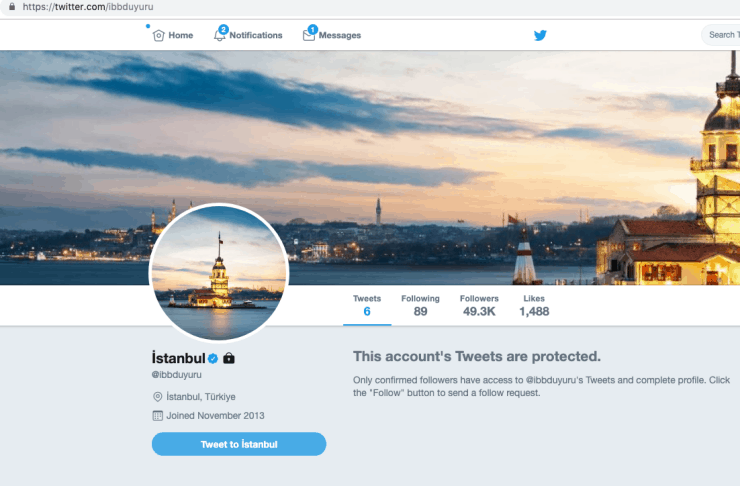Open the Following count tab
Image resolution: width=740 pixels, height=486 pixels.
click(x=420, y=305)
